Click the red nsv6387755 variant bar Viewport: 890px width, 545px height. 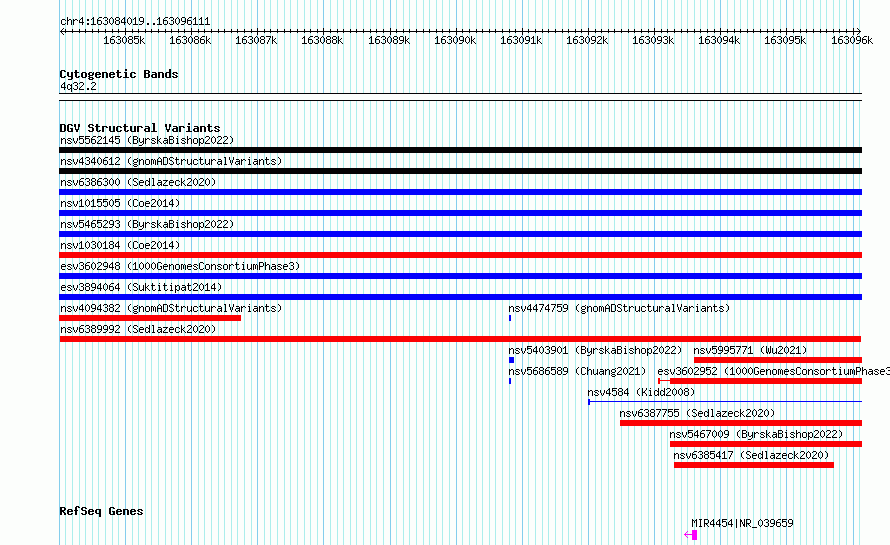[x=741, y=423]
